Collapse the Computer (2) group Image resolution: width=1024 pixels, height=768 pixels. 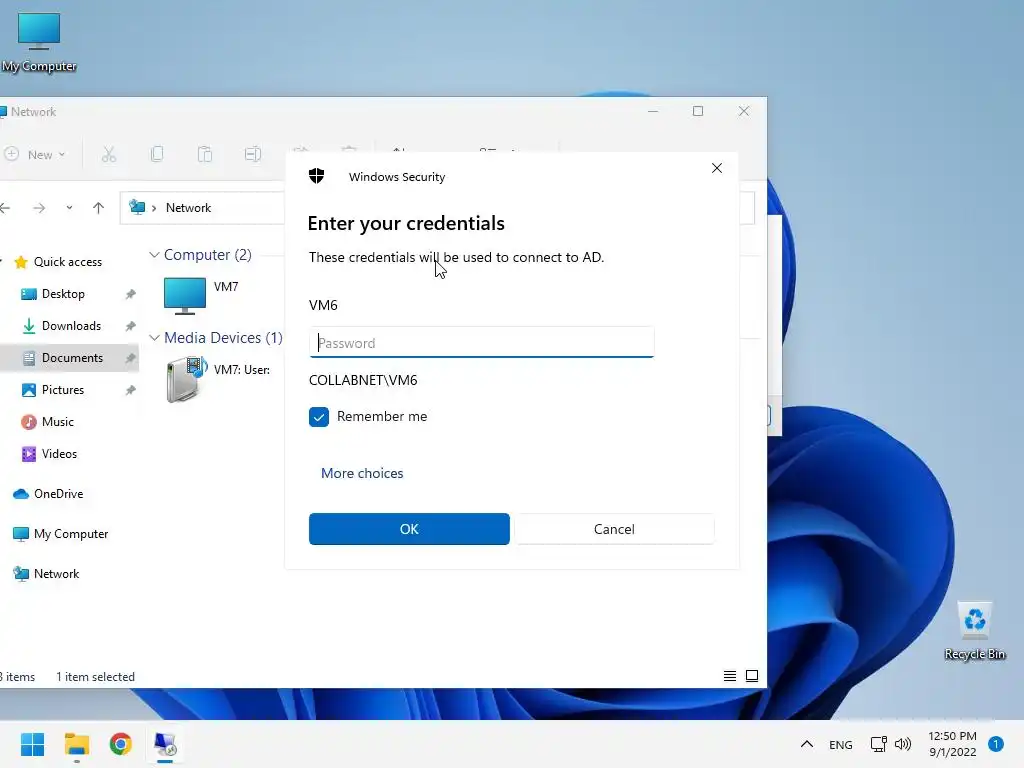coord(154,255)
